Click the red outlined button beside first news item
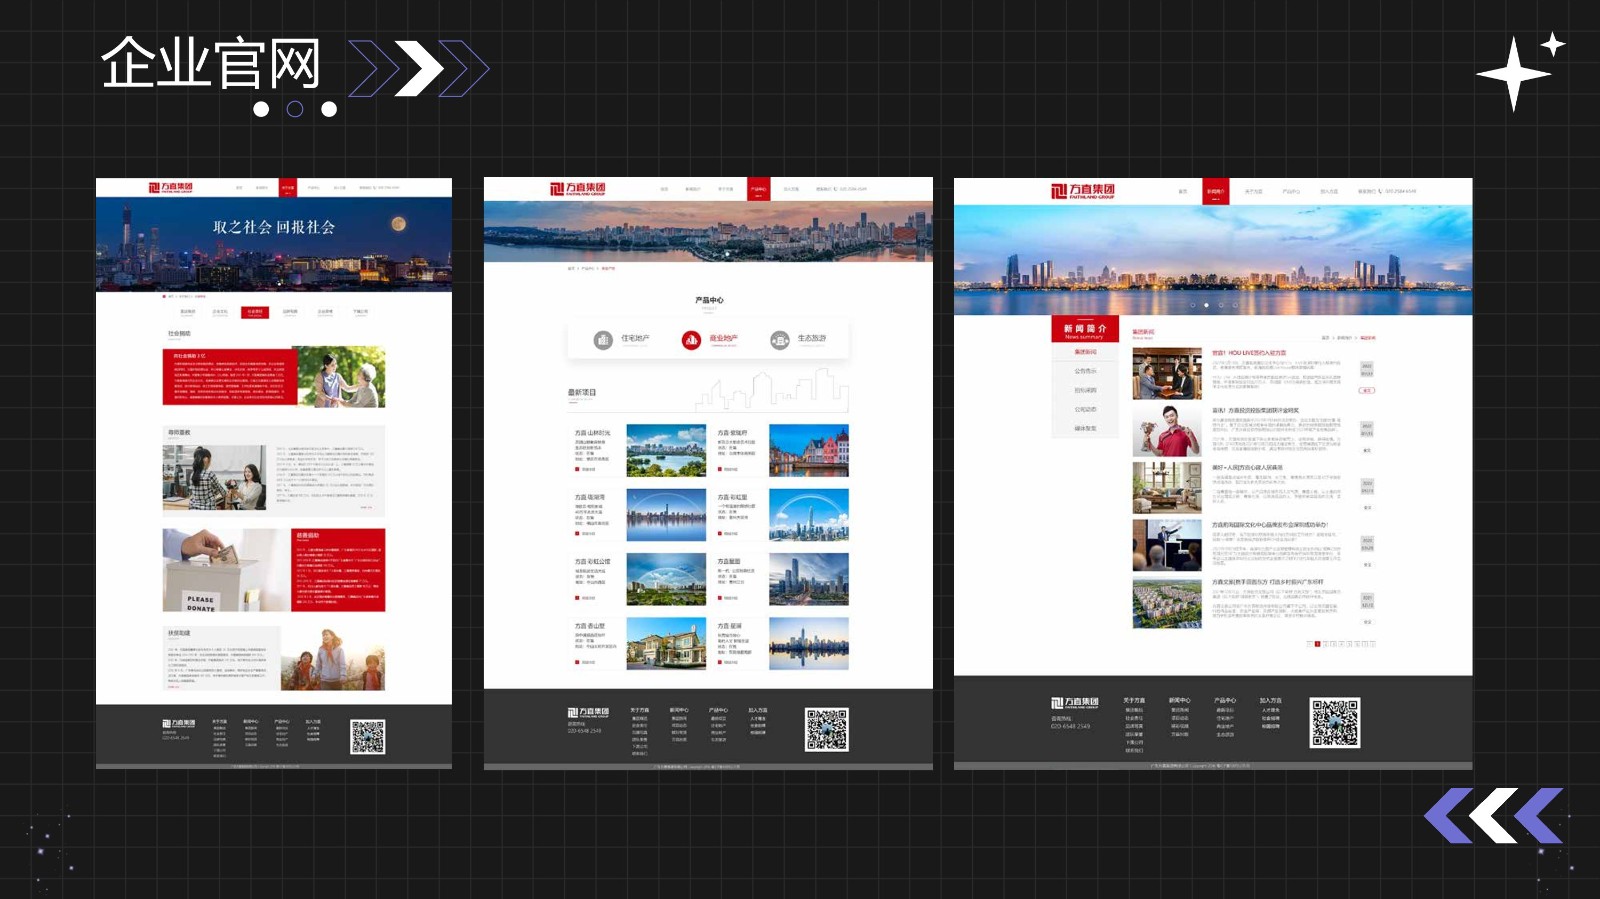 tap(1366, 390)
